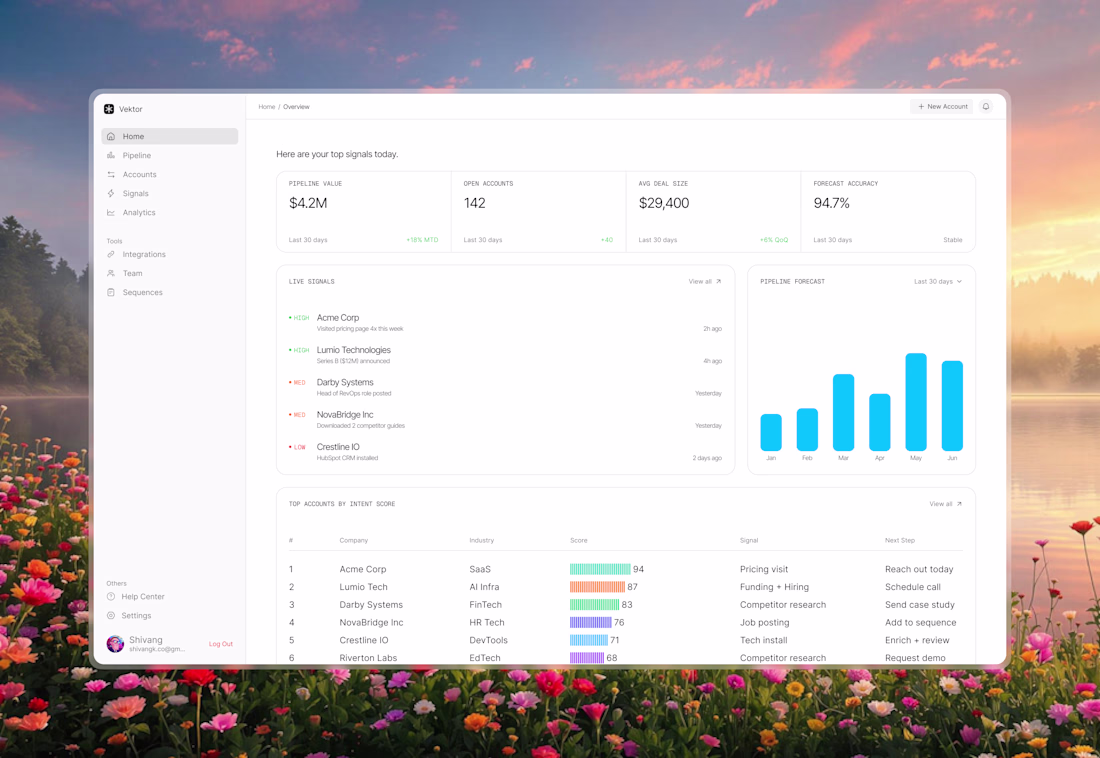Open Sequences in sidebar

[x=170, y=292]
